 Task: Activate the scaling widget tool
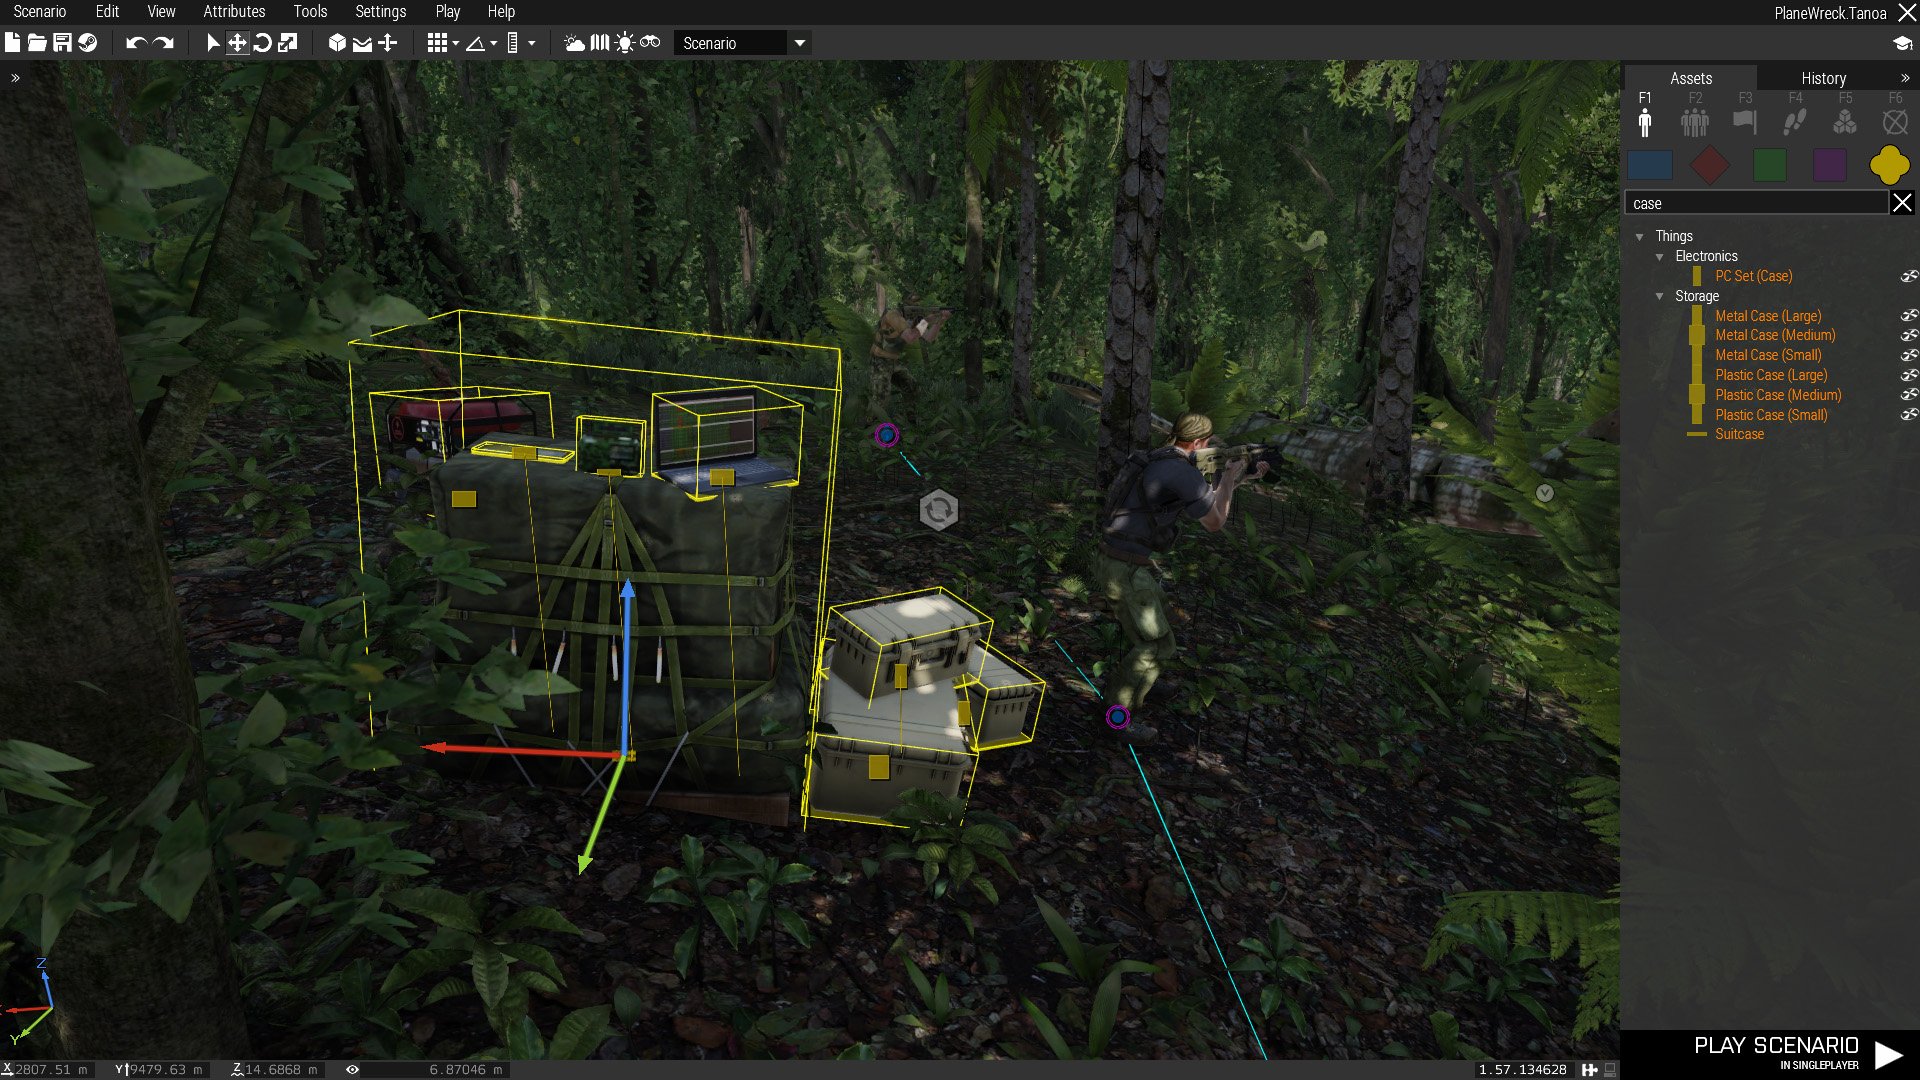(288, 43)
